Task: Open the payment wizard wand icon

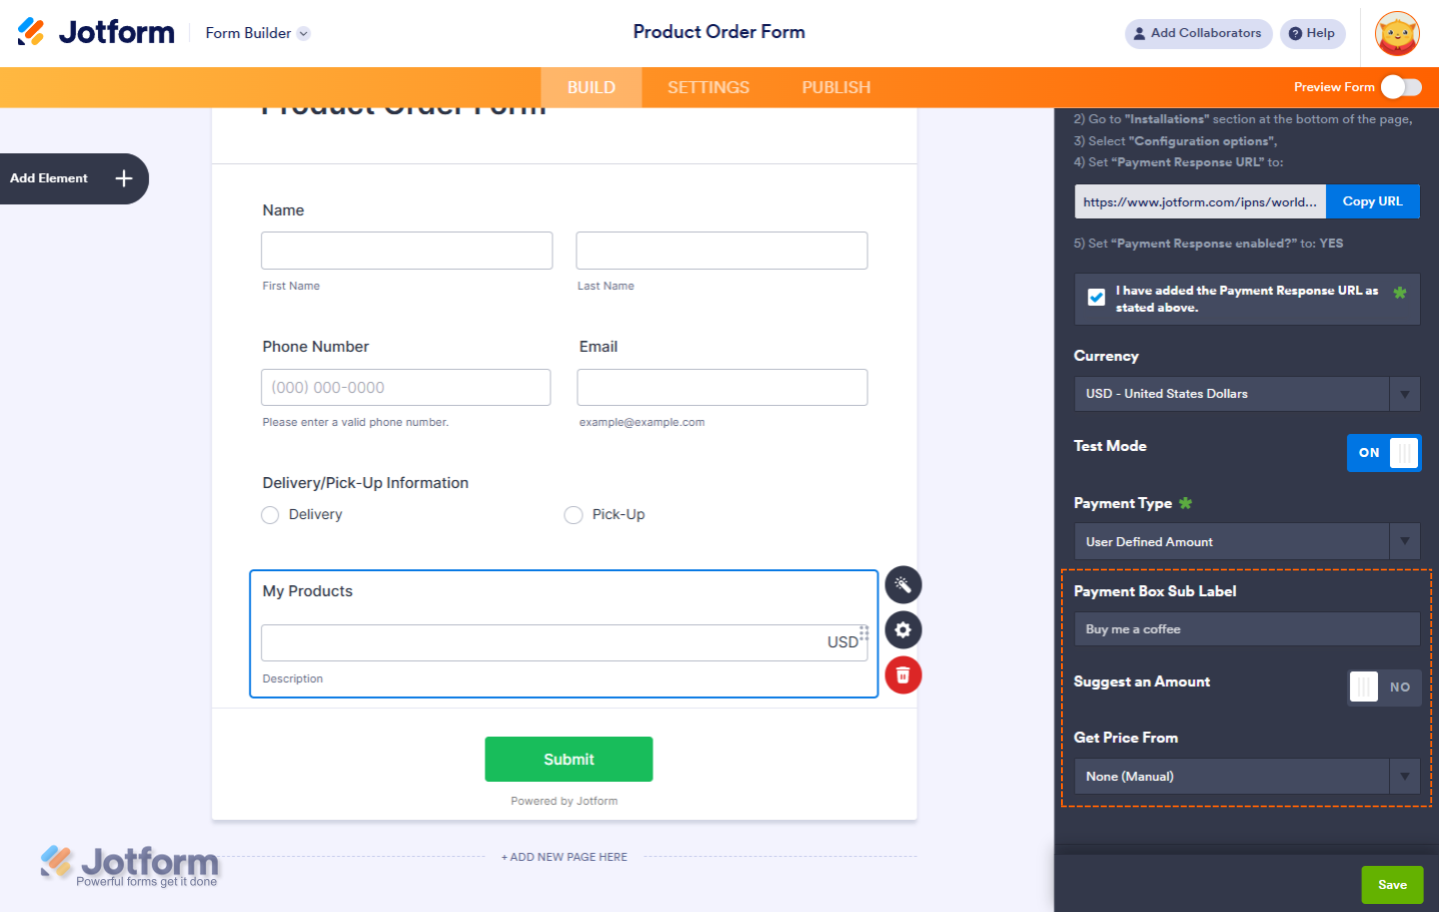Action: (903, 584)
